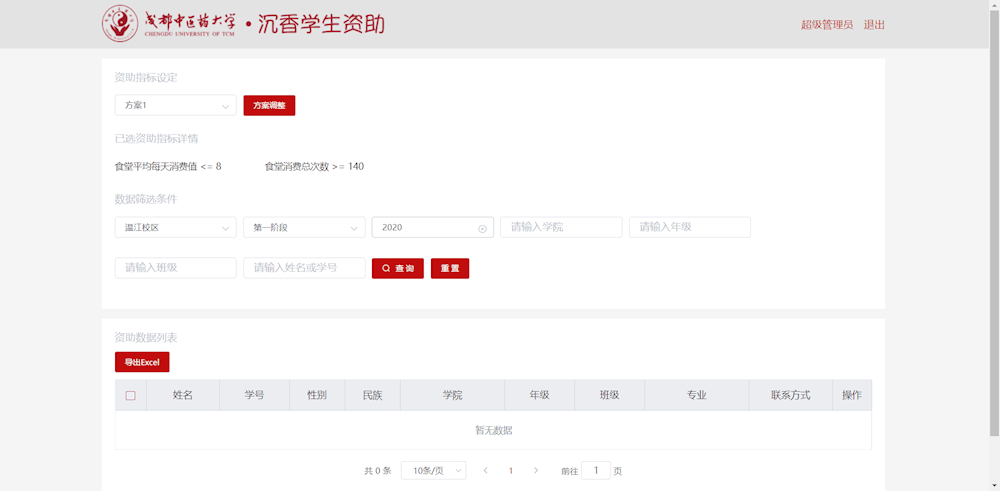Clear the 2020 year field using its clear icon
1000x491 pixels.
click(482, 228)
